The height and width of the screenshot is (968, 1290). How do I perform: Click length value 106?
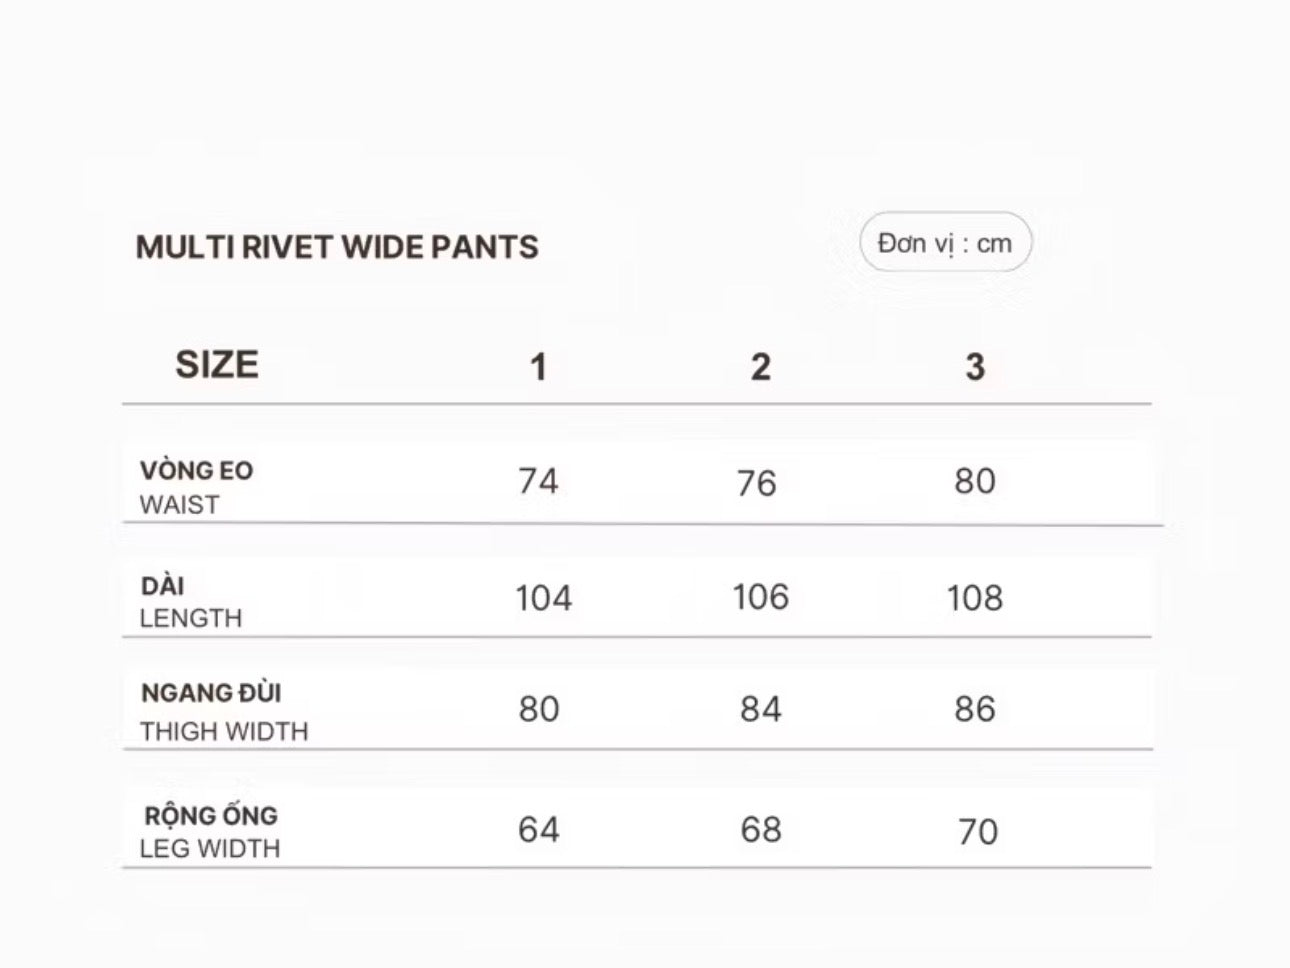(760, 597)
